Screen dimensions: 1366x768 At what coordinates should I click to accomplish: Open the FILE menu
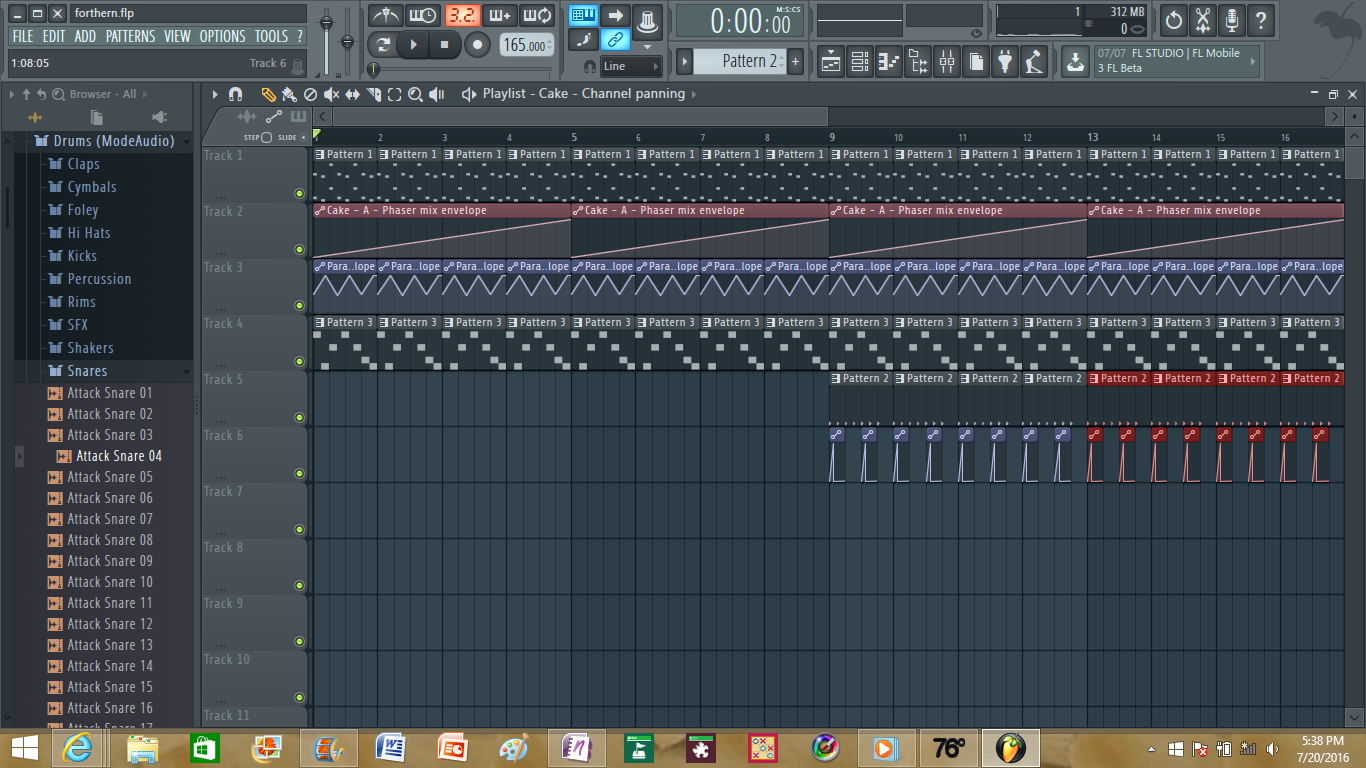tap(23, 36)
